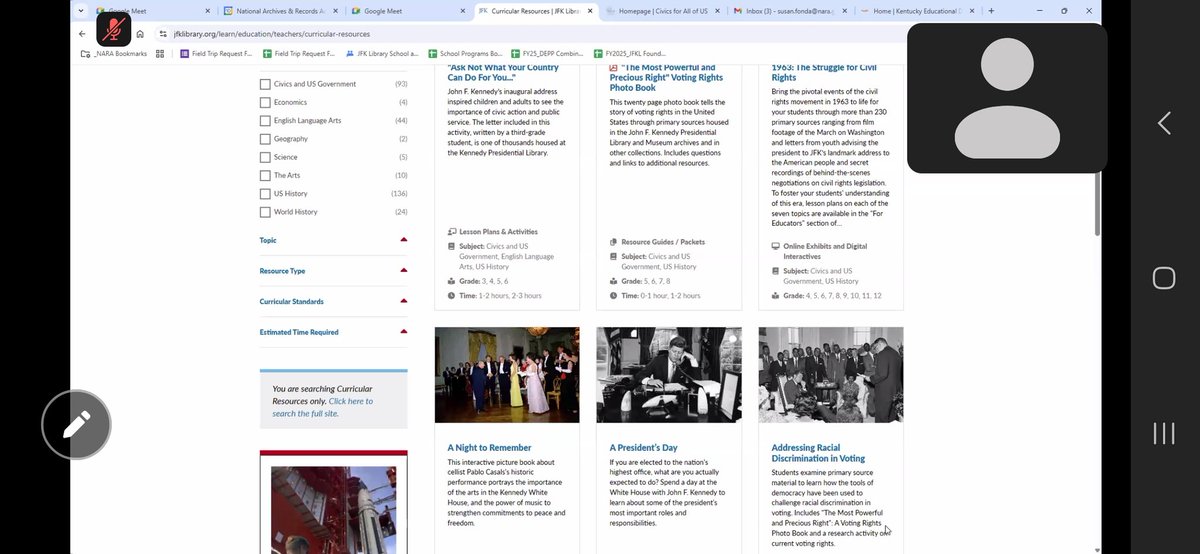Expand the Topic filter arrow
The height and width of the screenshot is (554, 1200).
coord(404,240)
